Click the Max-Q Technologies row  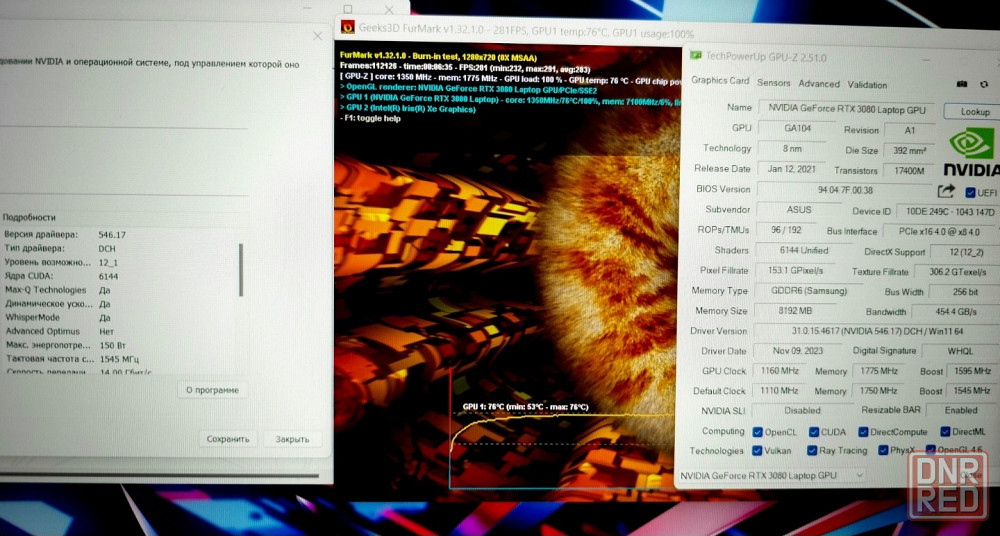coord(120,290)
